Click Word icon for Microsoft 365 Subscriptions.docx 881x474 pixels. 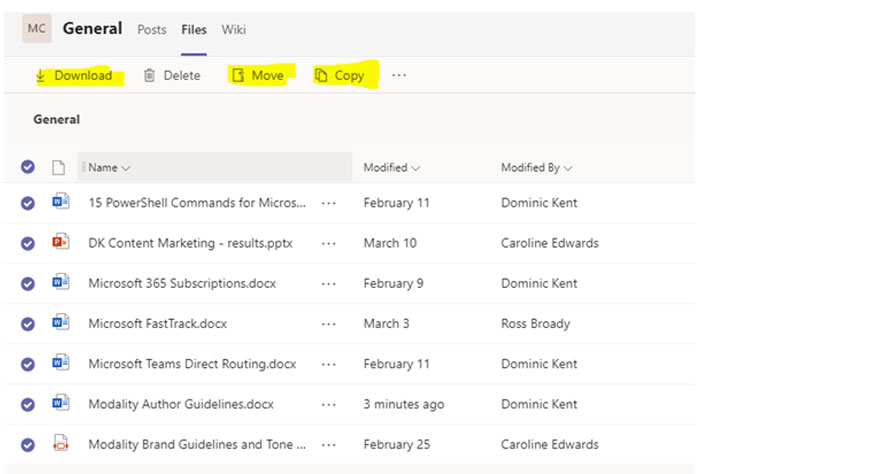(61, 282)
